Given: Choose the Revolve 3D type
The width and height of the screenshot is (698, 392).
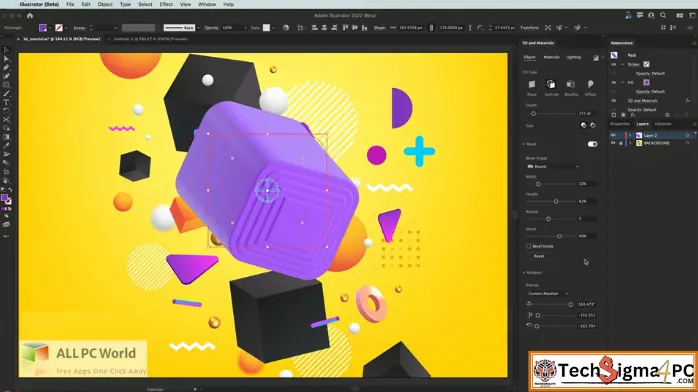Looking at the screenshot, I should point(571,85).
